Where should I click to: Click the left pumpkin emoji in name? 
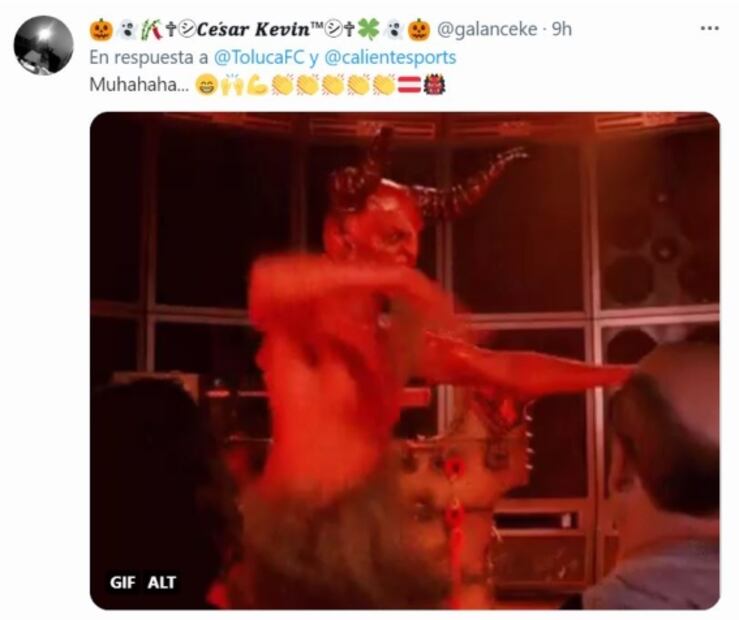[101, 30]
